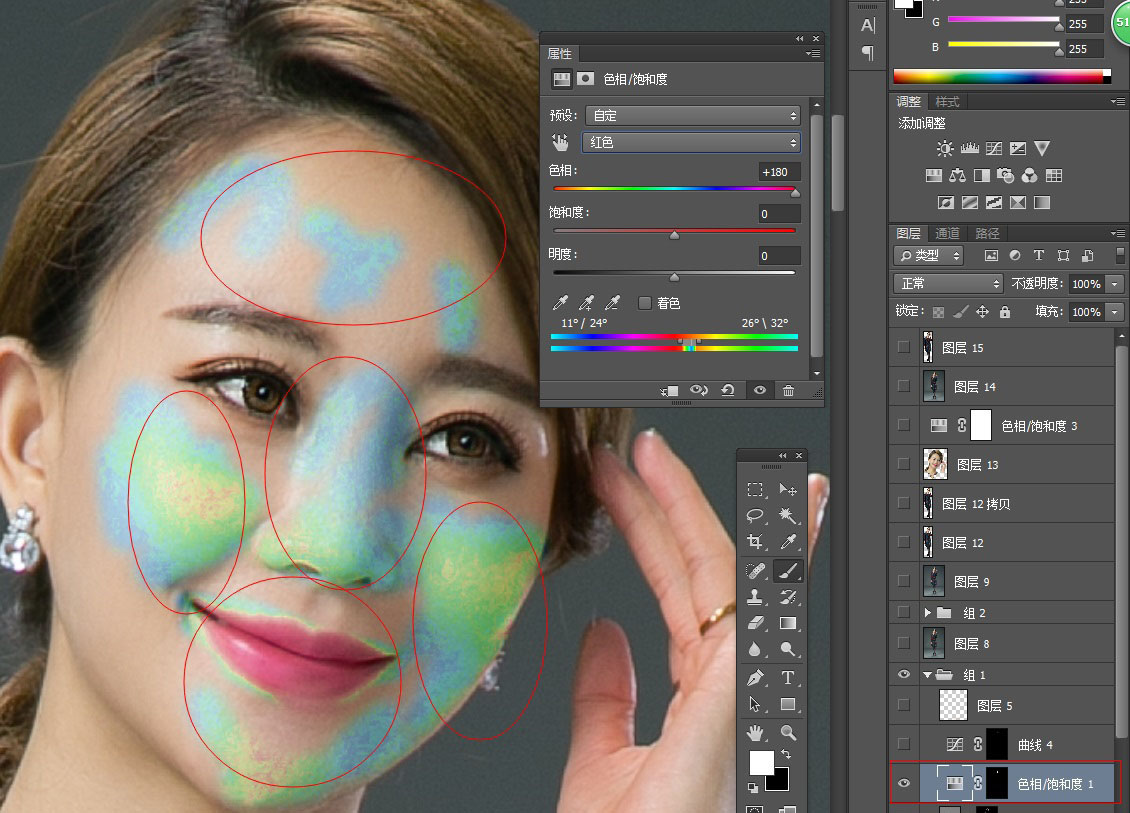
Task: Click the 饱和度 slider handle
Action: point(674,235)
